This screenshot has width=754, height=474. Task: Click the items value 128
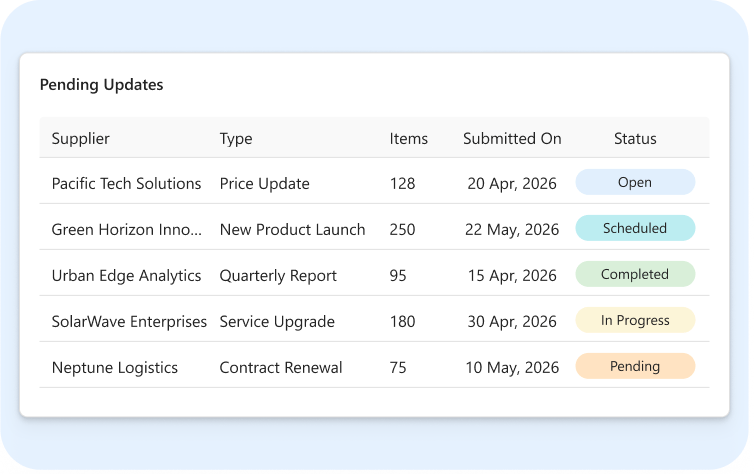point(402,184)
